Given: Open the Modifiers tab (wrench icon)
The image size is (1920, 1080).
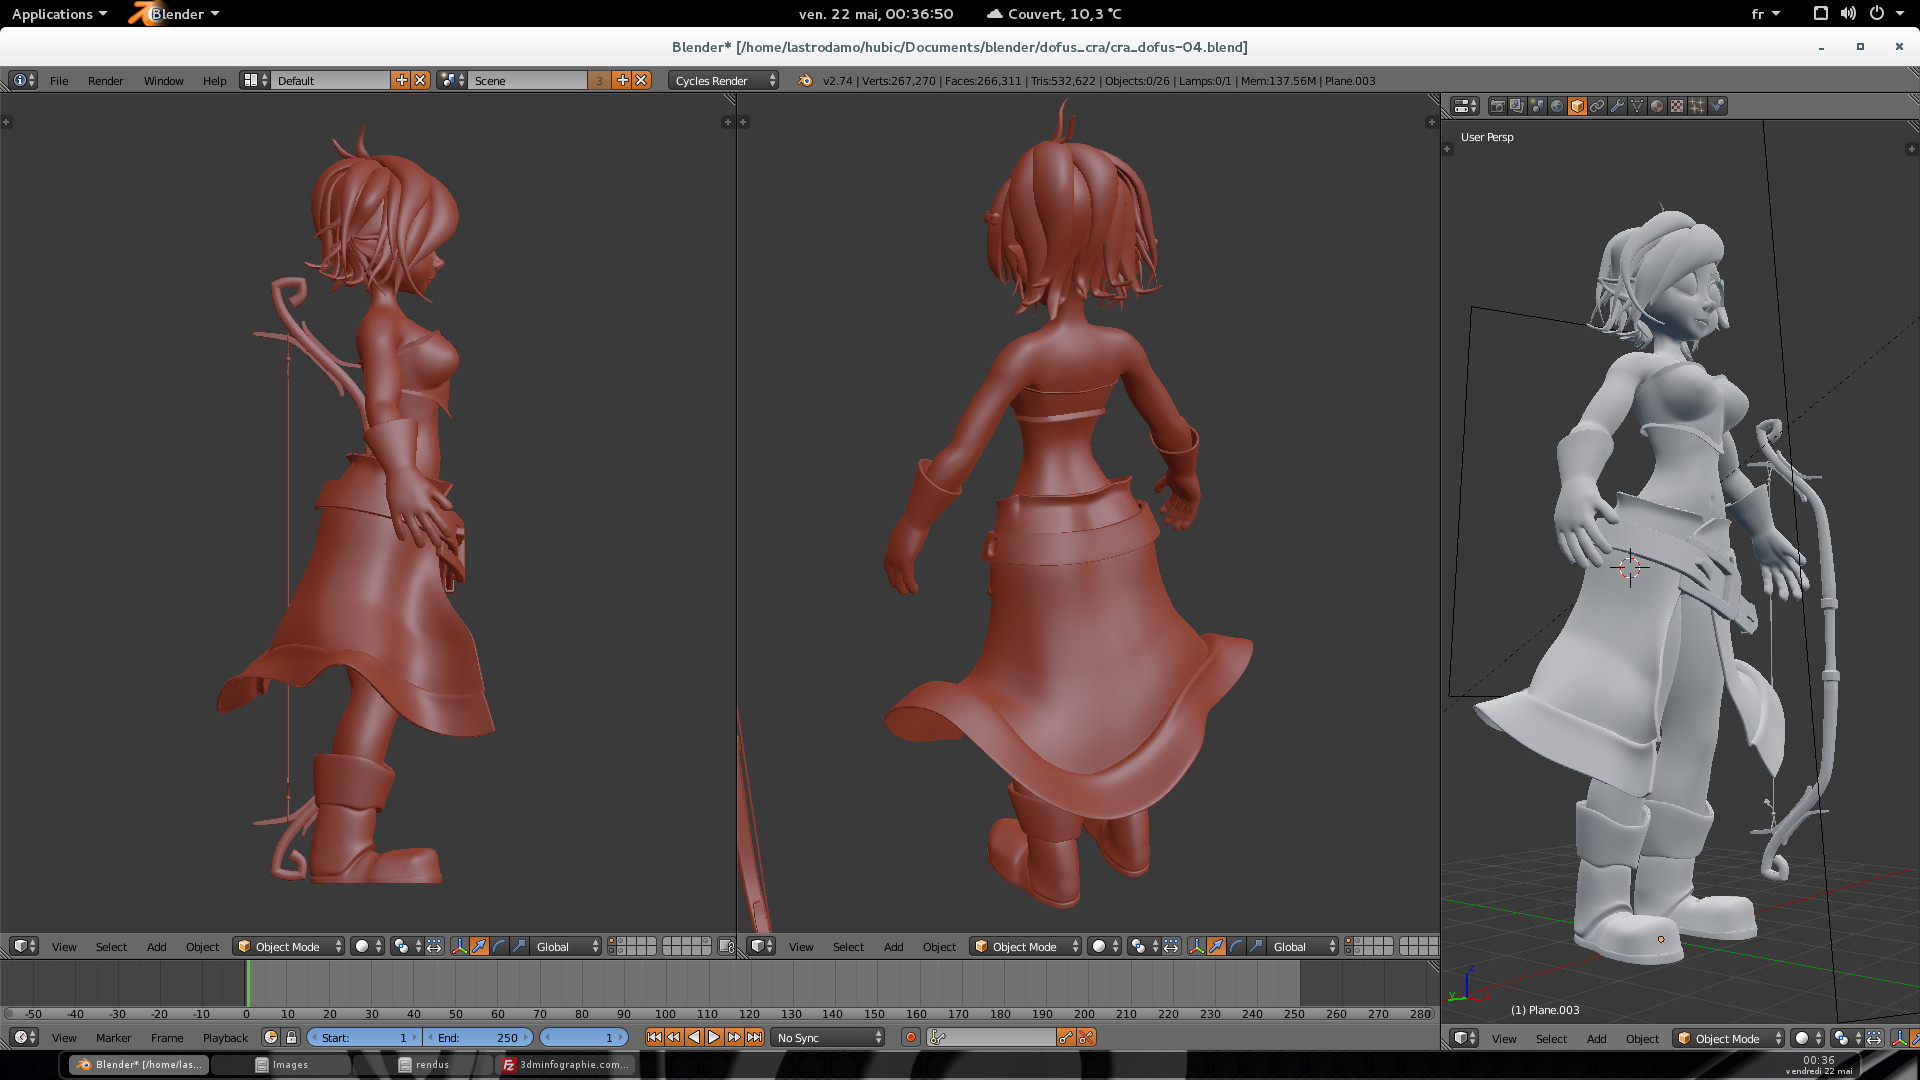Looking at the screenshot, I should [1617, 106].
